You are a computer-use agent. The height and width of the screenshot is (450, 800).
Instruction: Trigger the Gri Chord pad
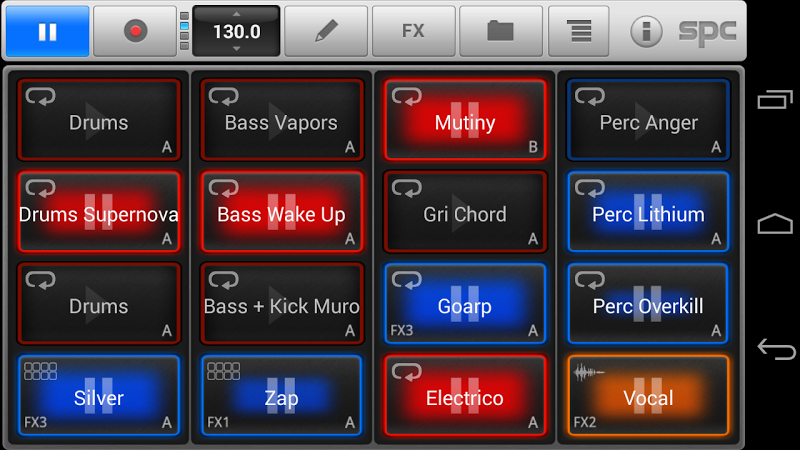tap(465, 212)
